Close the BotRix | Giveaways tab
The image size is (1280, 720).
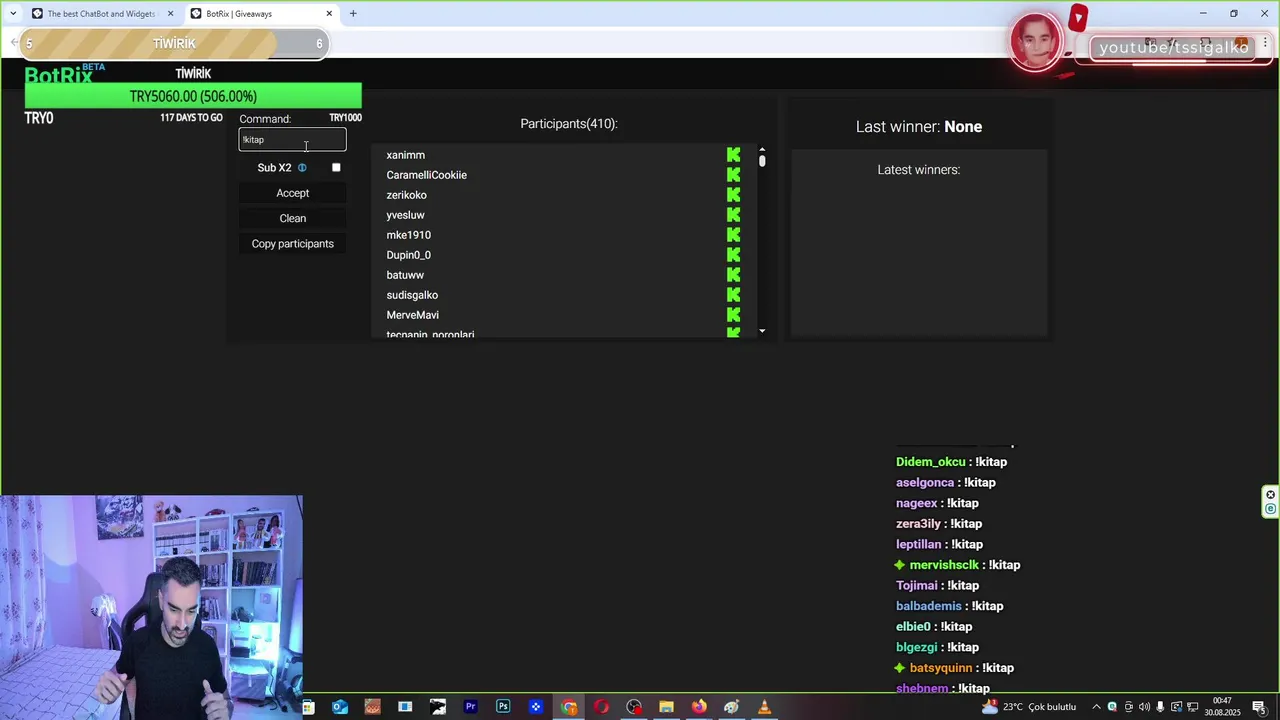coord(329,14)
